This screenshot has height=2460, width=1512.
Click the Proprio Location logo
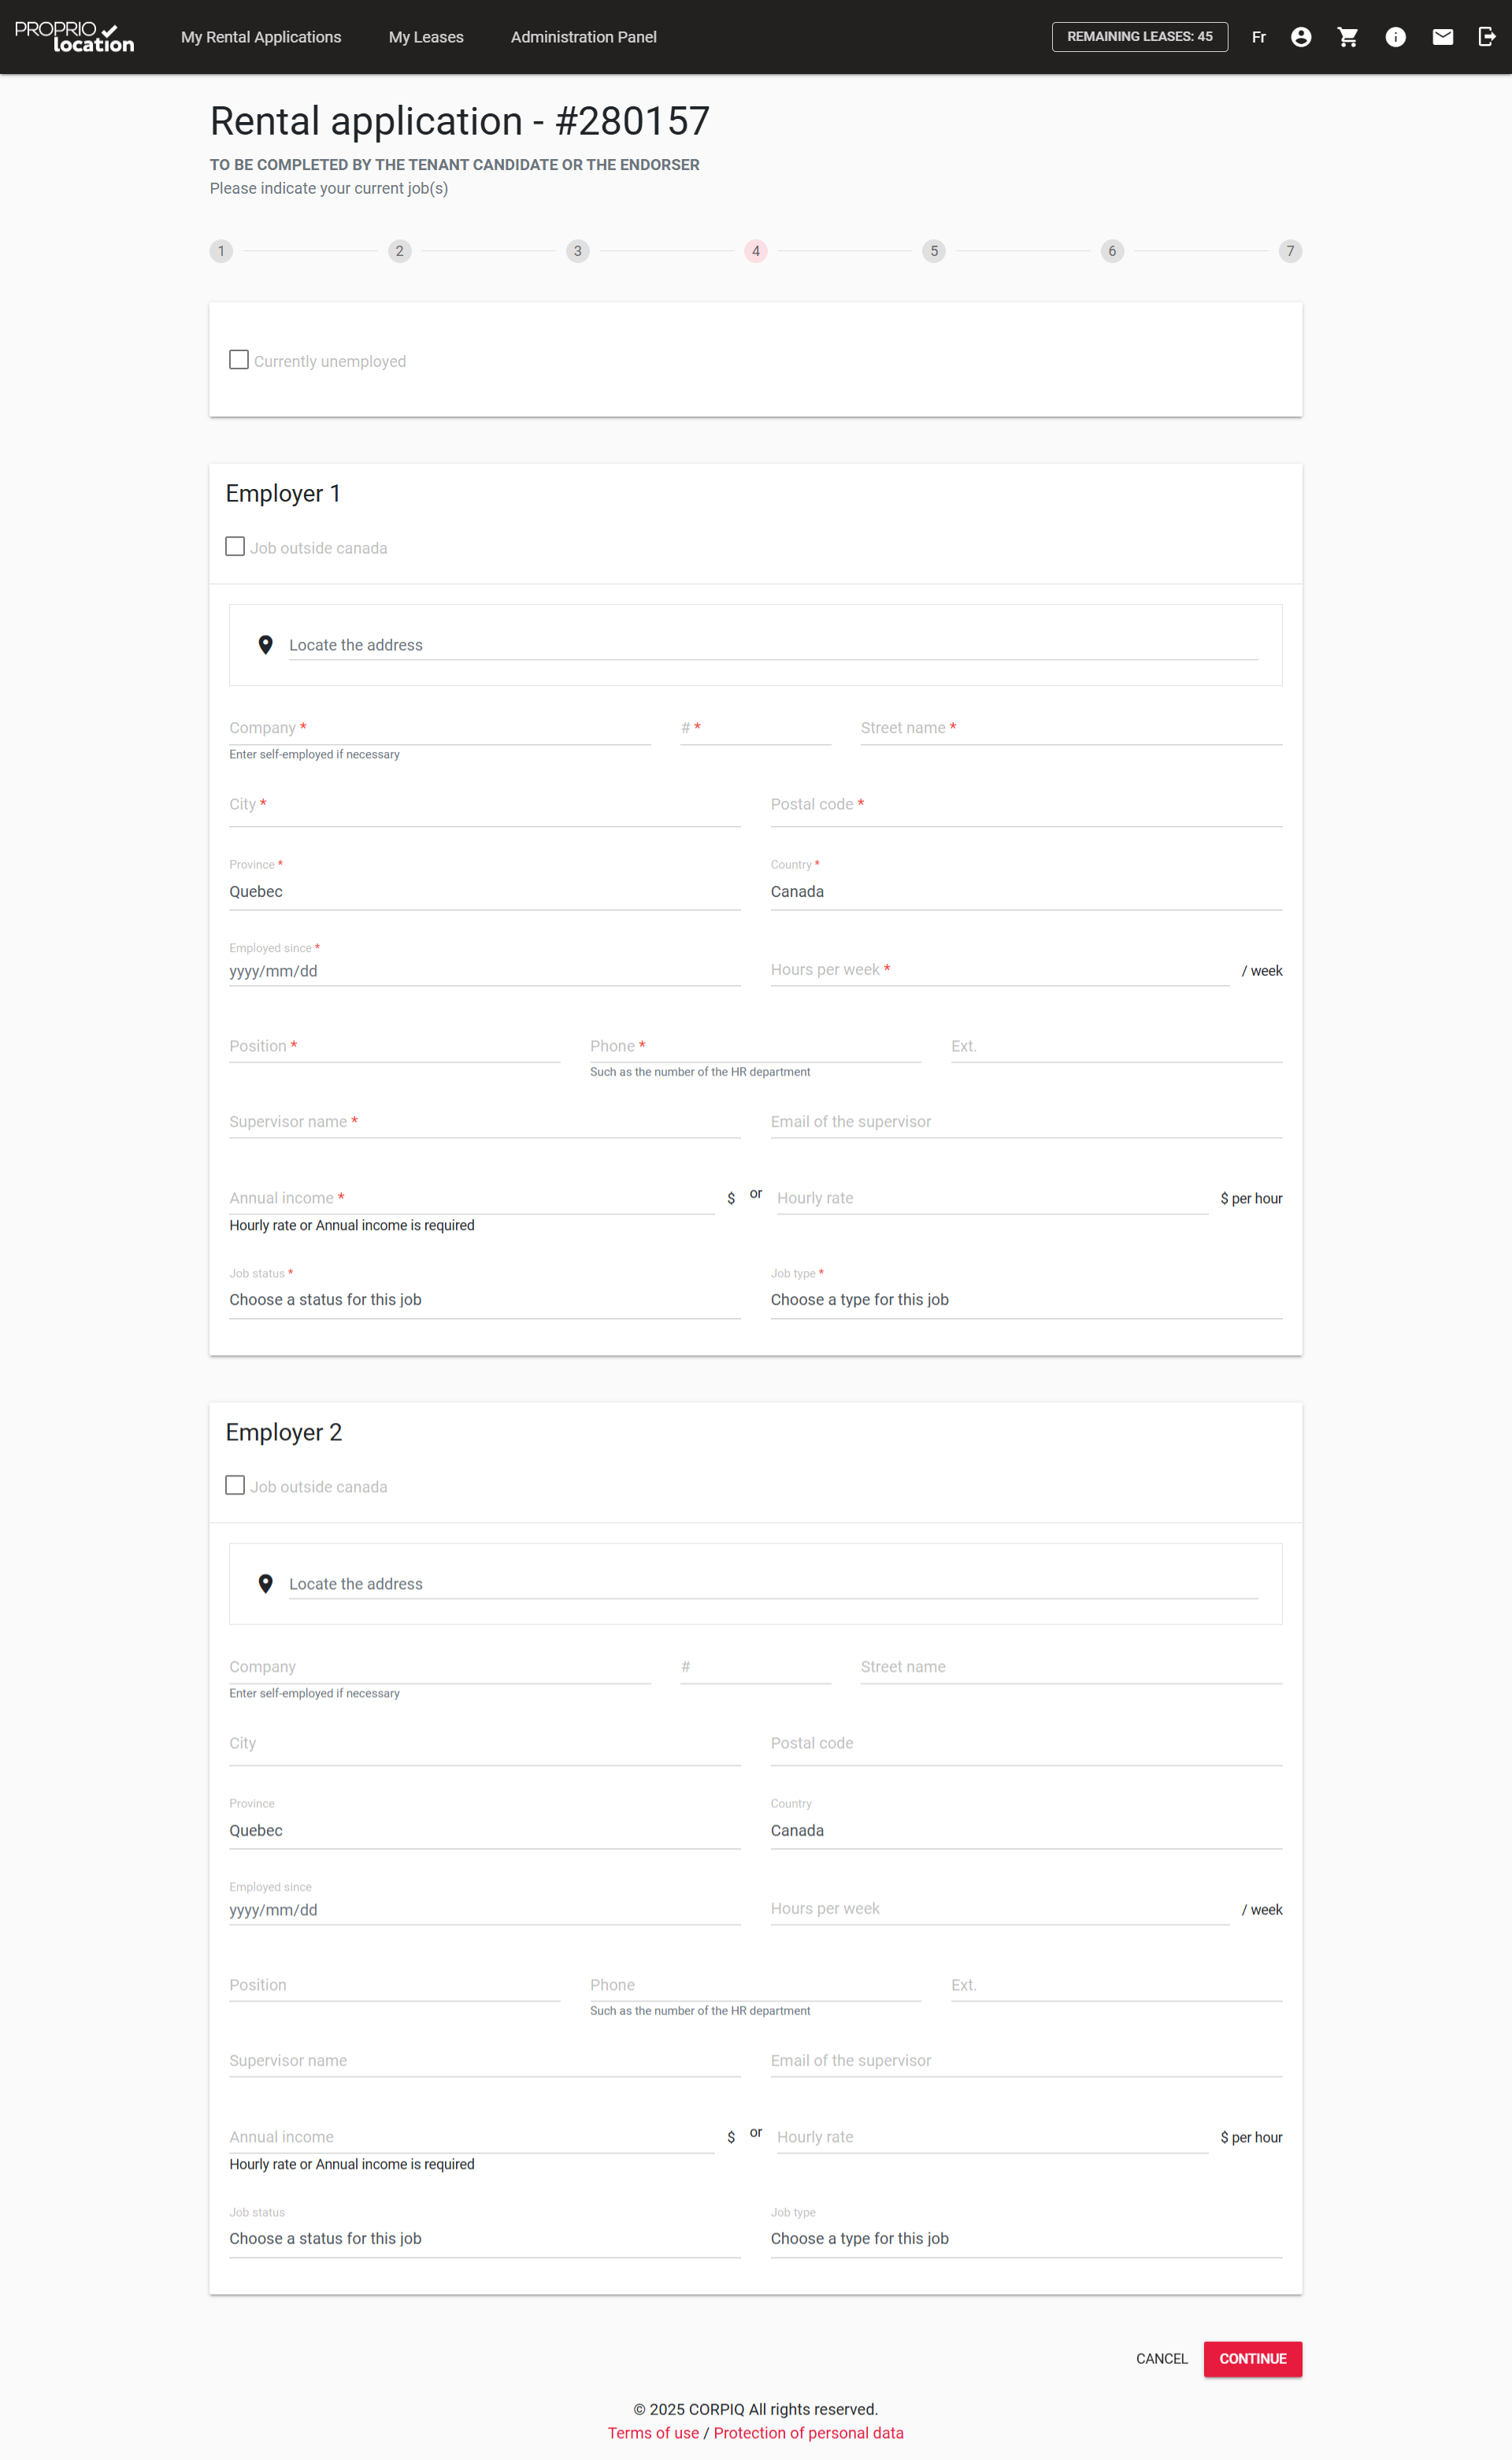[74, 37]
